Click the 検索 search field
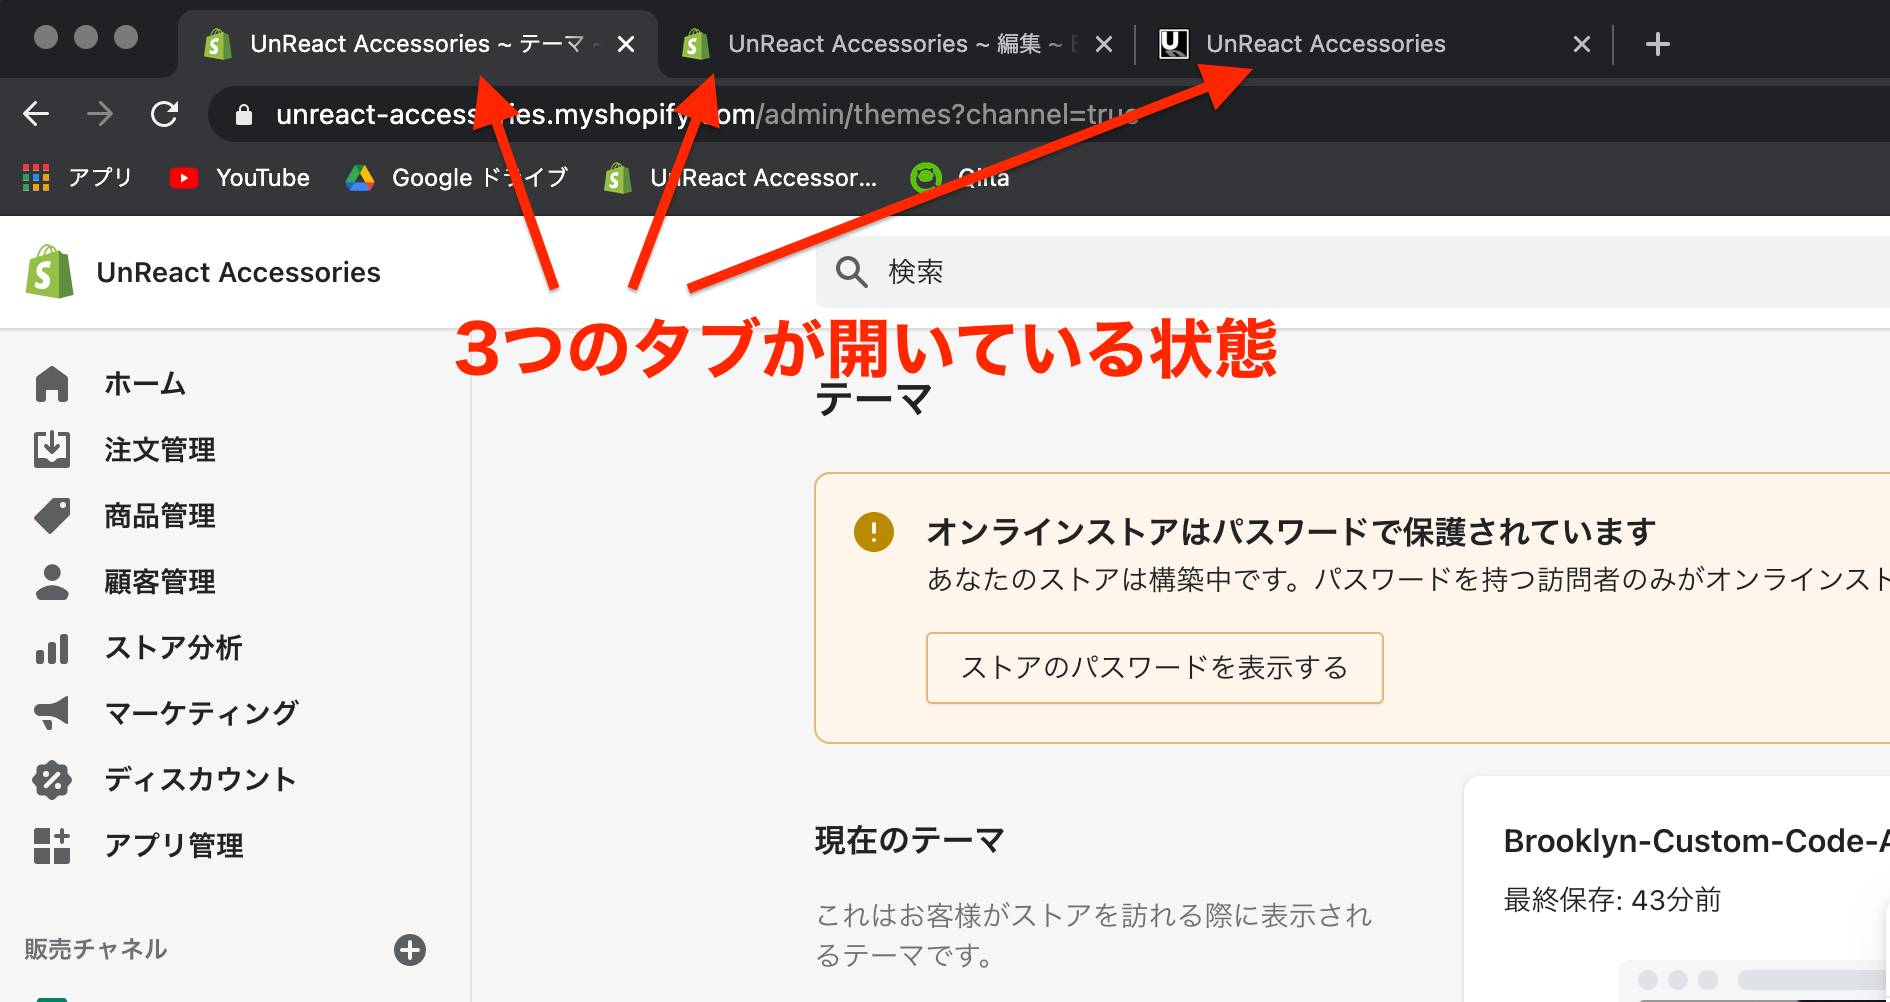This screenshot has height=1002, width=1890. coord(1300,272)
